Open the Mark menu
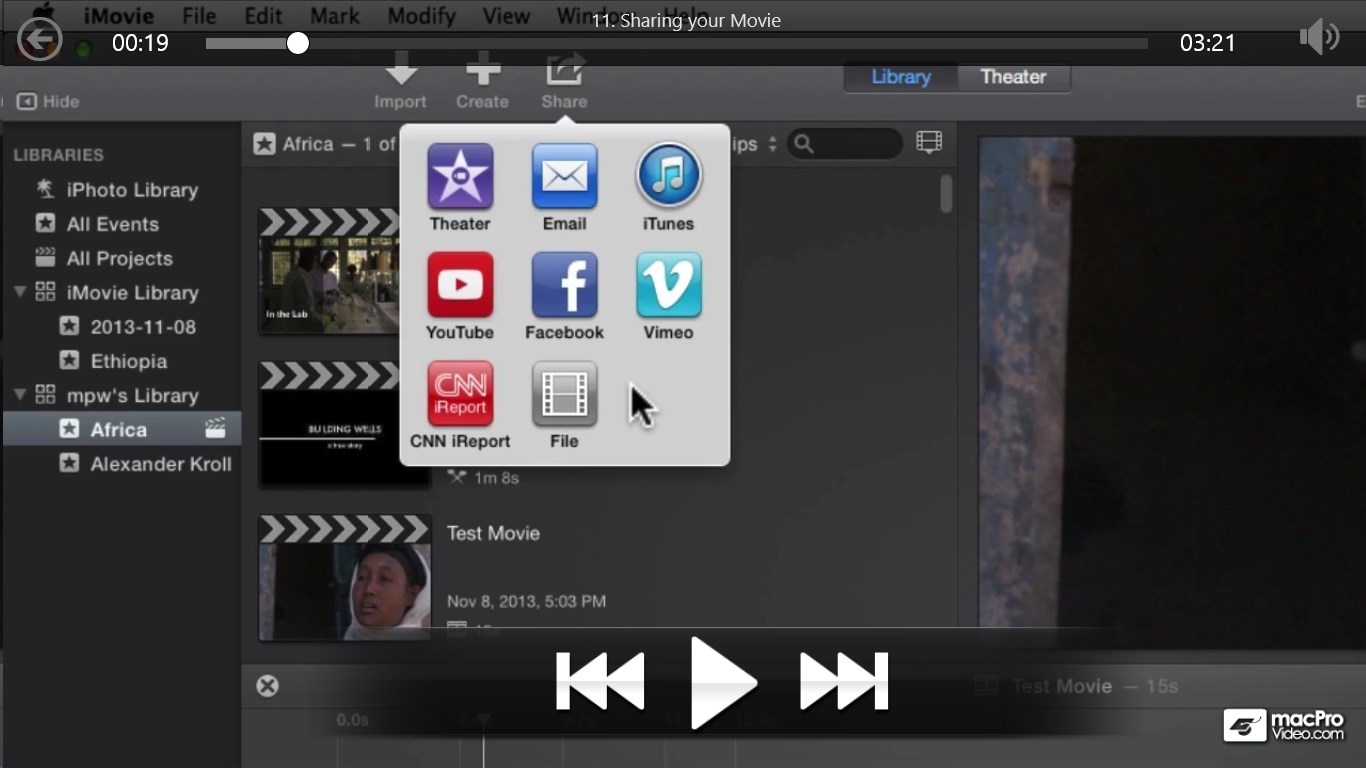1366x768 pixels. pyautogui.click(x=335, y=16)
